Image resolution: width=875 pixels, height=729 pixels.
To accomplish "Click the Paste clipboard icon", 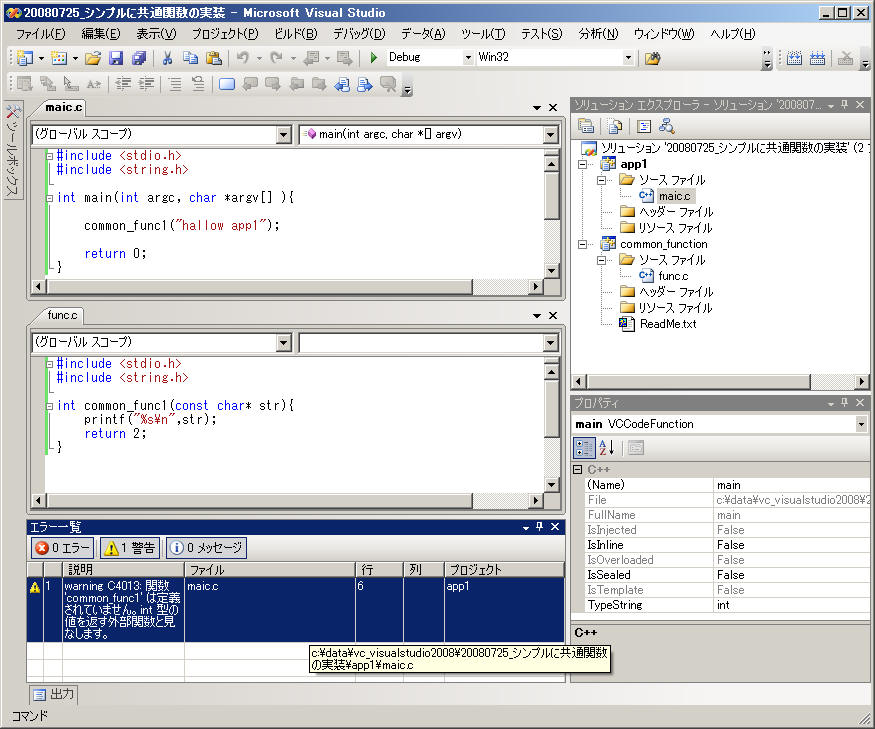I will click(x=212, y=58).
